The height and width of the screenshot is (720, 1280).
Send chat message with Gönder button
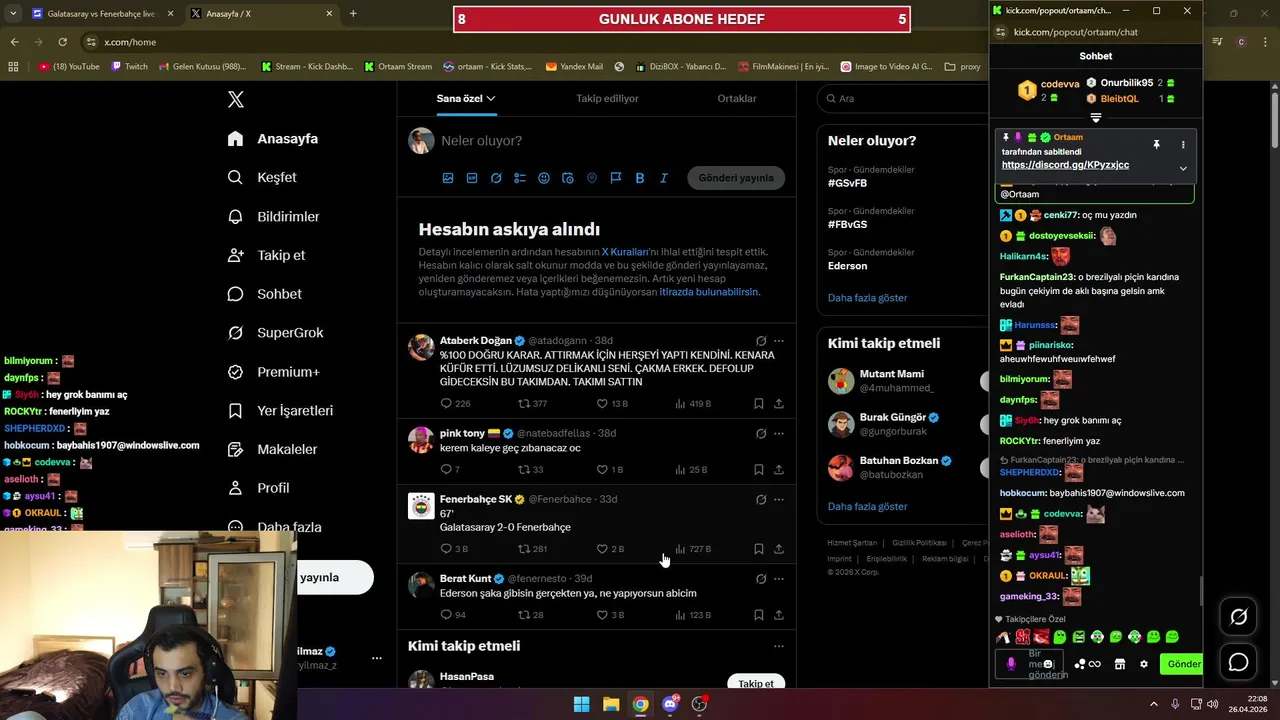pos(1183,664)
